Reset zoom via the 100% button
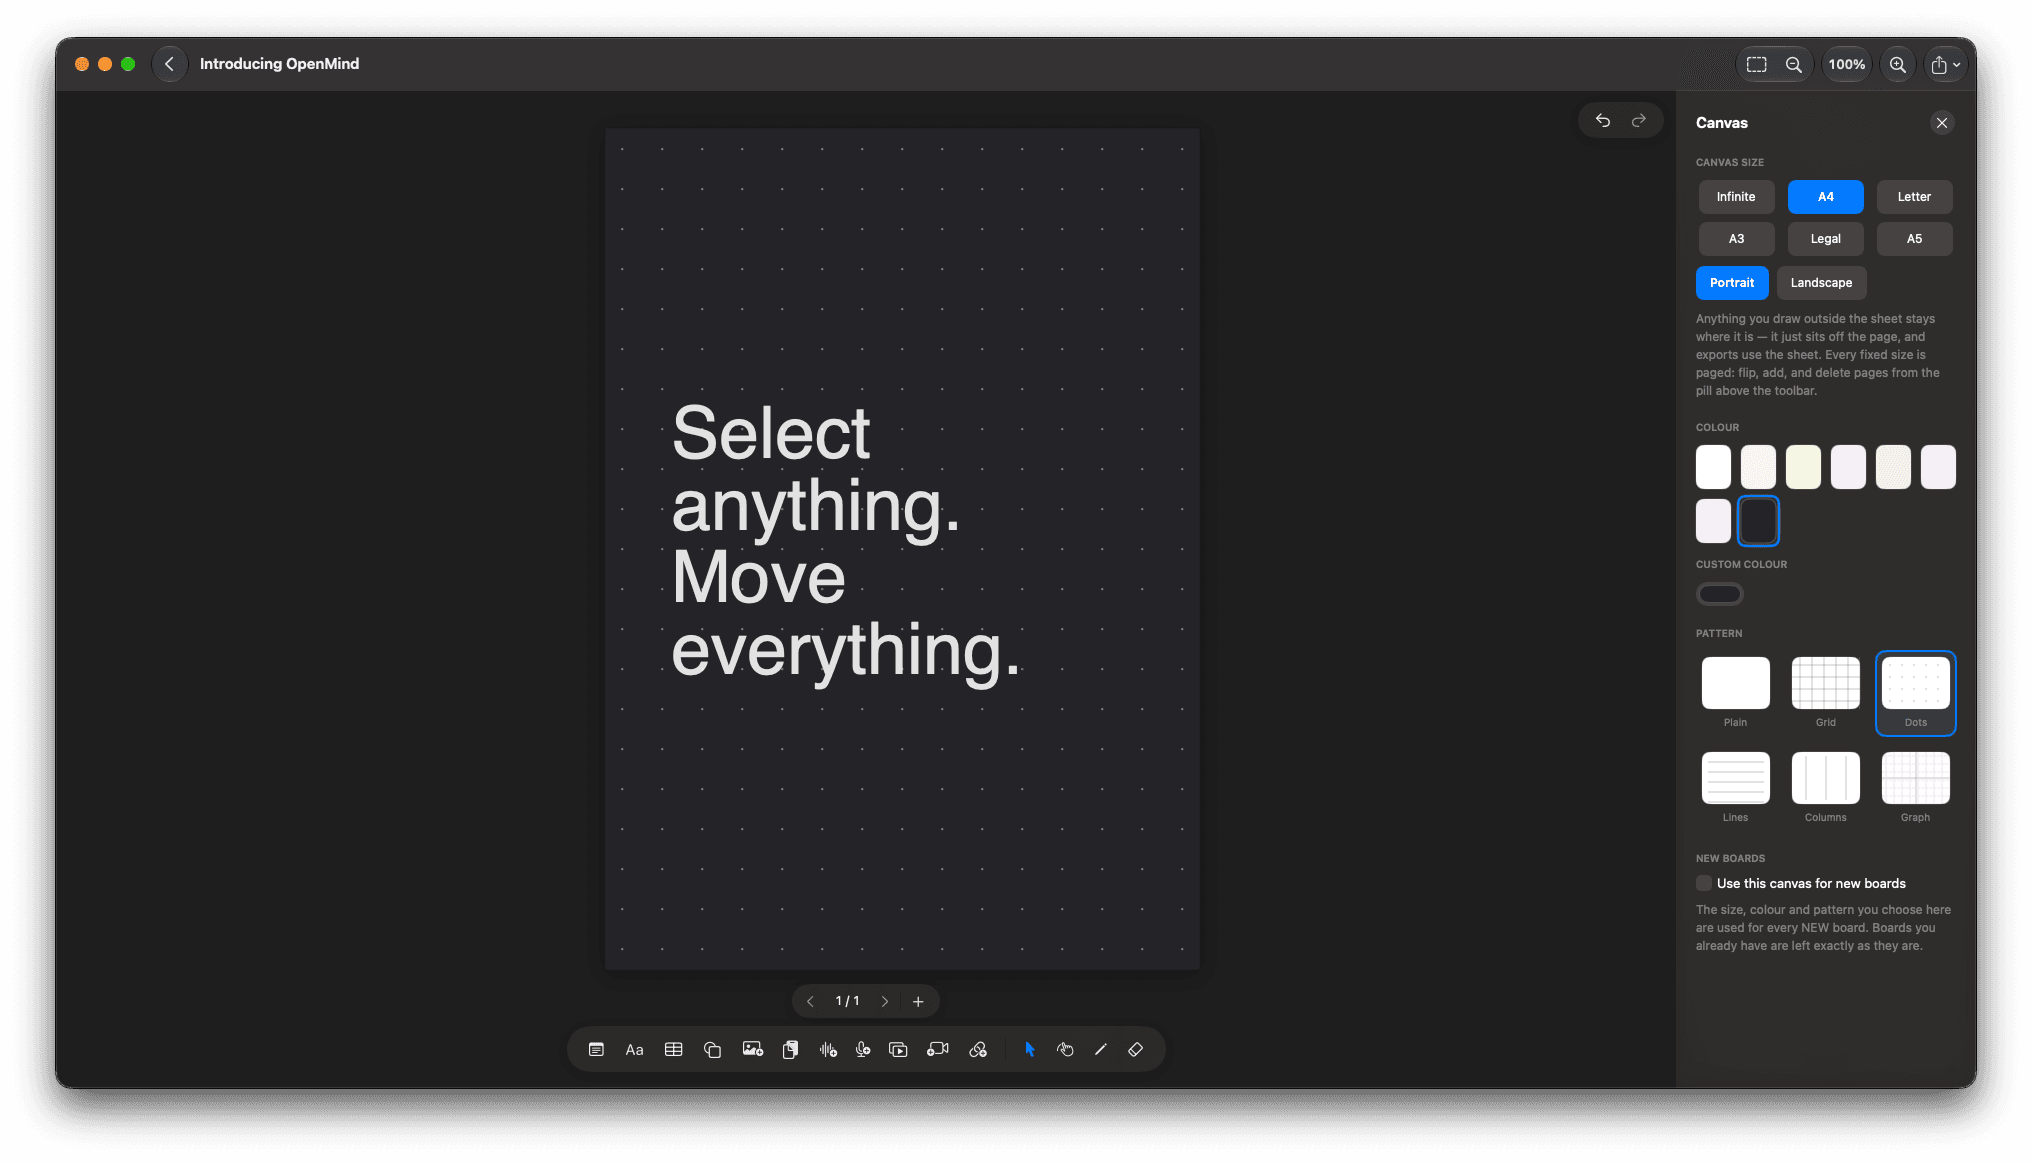 1847,64
